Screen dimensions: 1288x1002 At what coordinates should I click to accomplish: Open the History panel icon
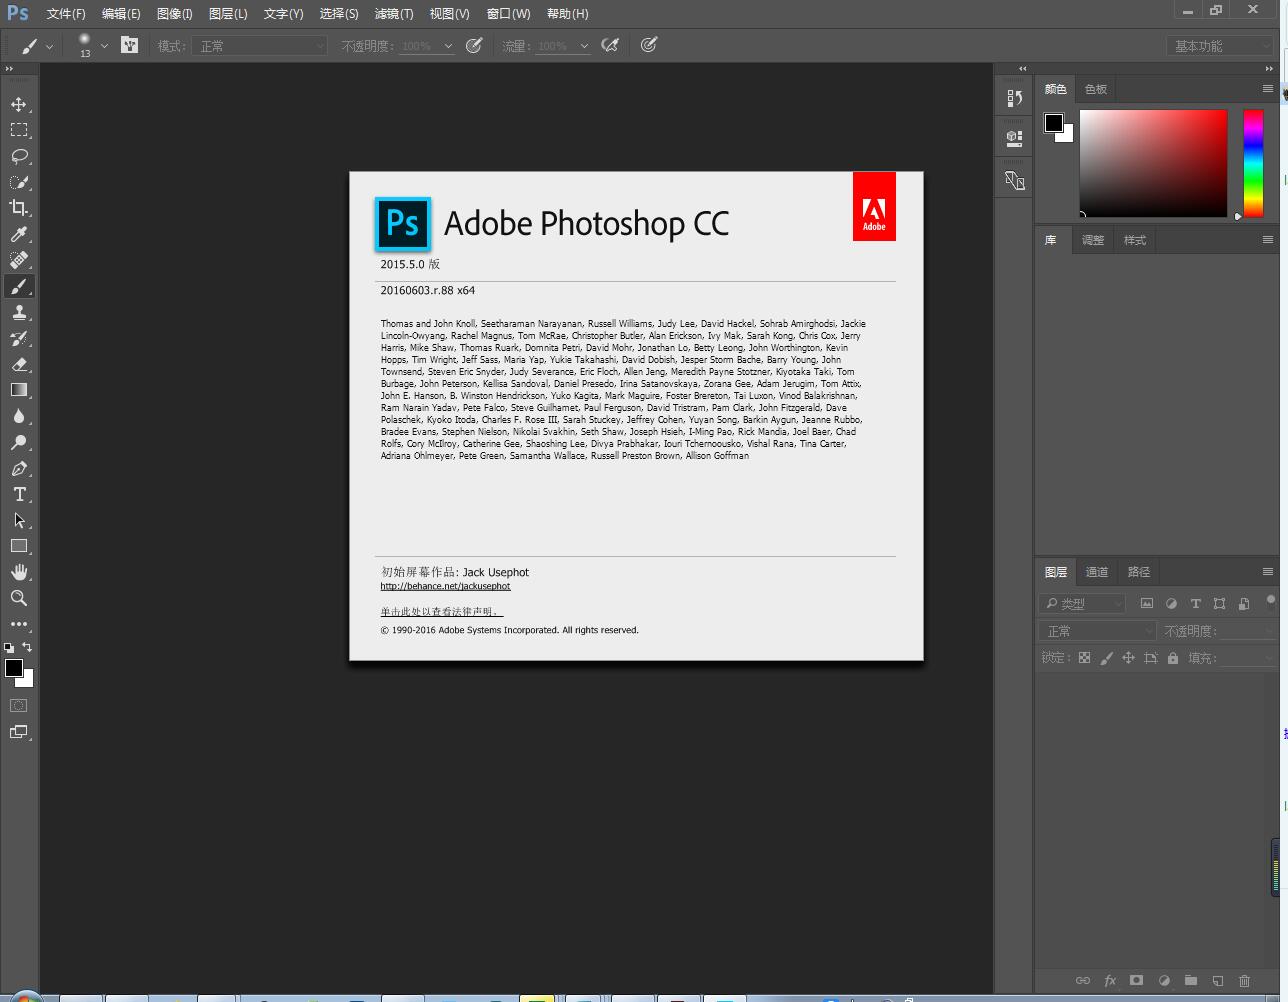pos(1014,97)
